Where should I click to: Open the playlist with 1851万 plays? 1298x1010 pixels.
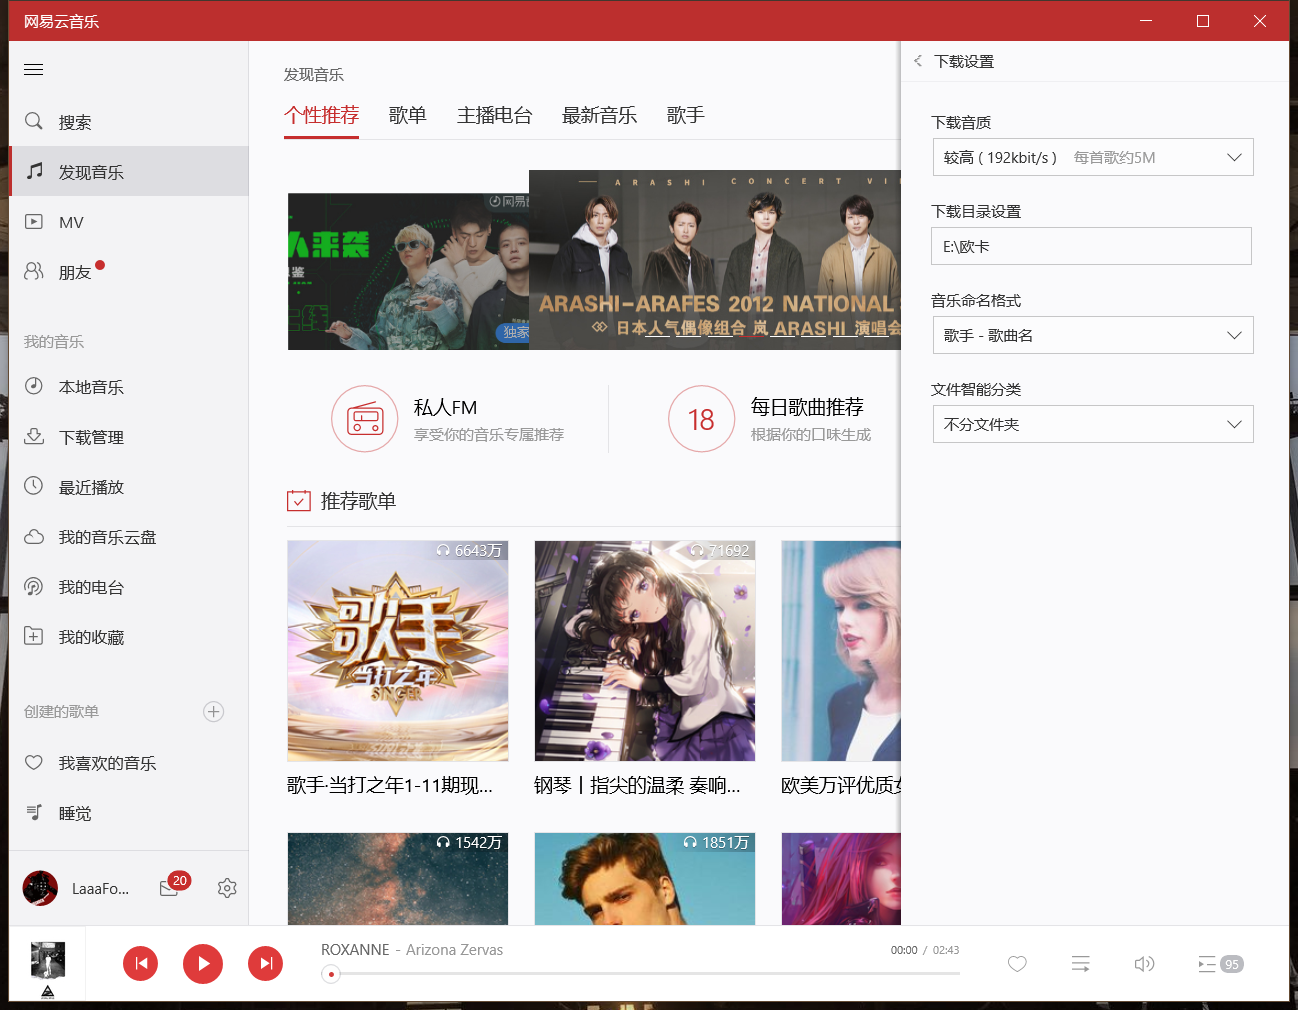point(645,879)
